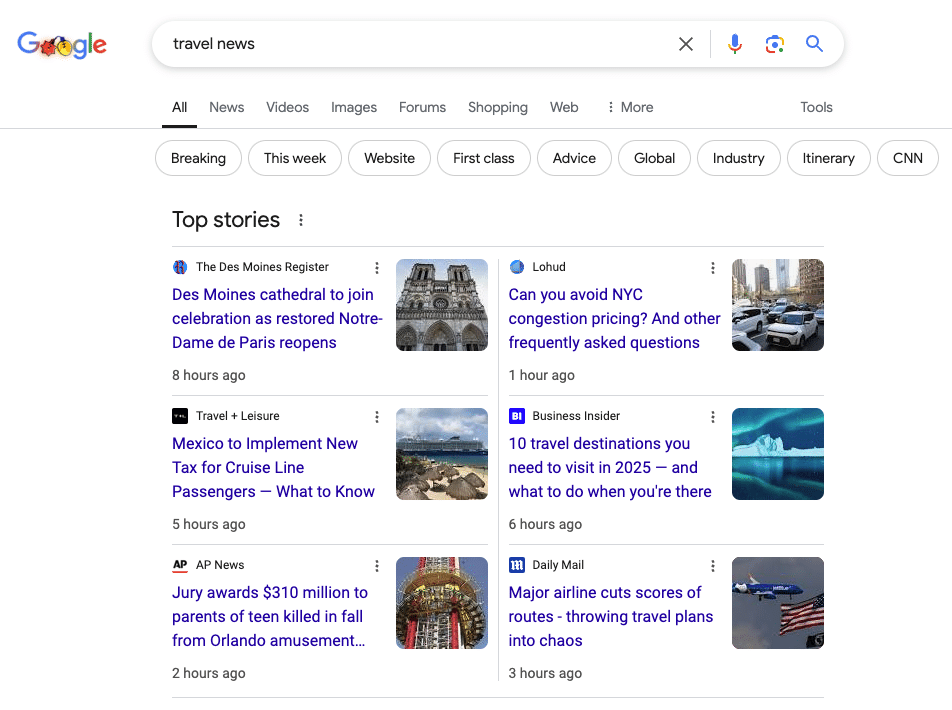This screenshot has height=710, width=952.
Task: Open Jury awards $310 million headline
Action: pyautogui.click(x=270, y=616)
